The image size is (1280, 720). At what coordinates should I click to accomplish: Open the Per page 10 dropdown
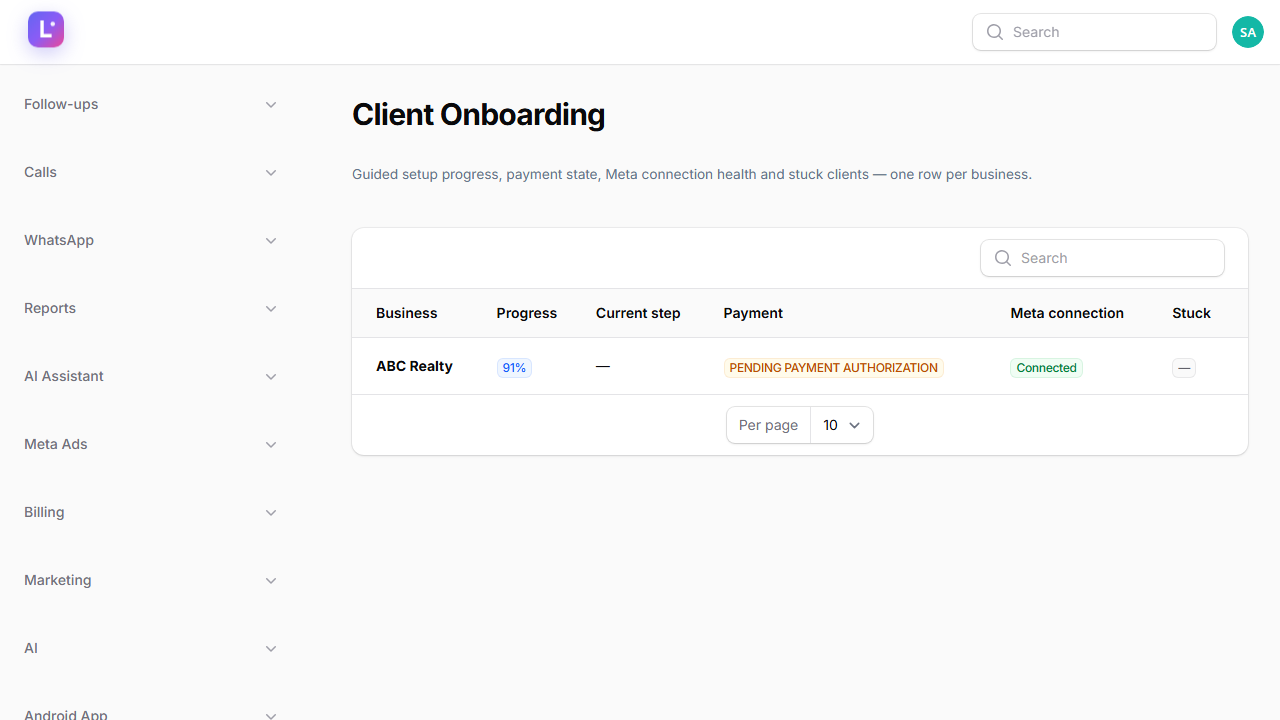coord(841,425)
